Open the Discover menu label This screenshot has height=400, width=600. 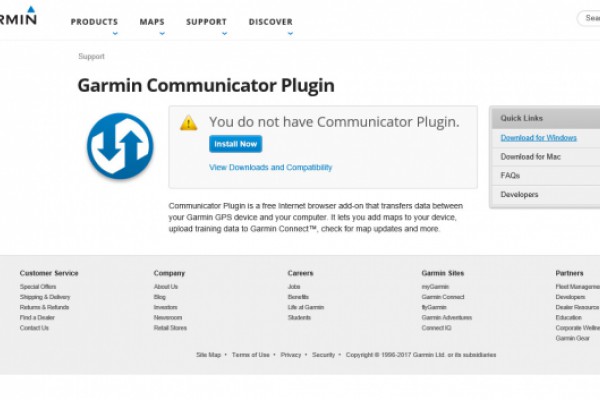271,22
